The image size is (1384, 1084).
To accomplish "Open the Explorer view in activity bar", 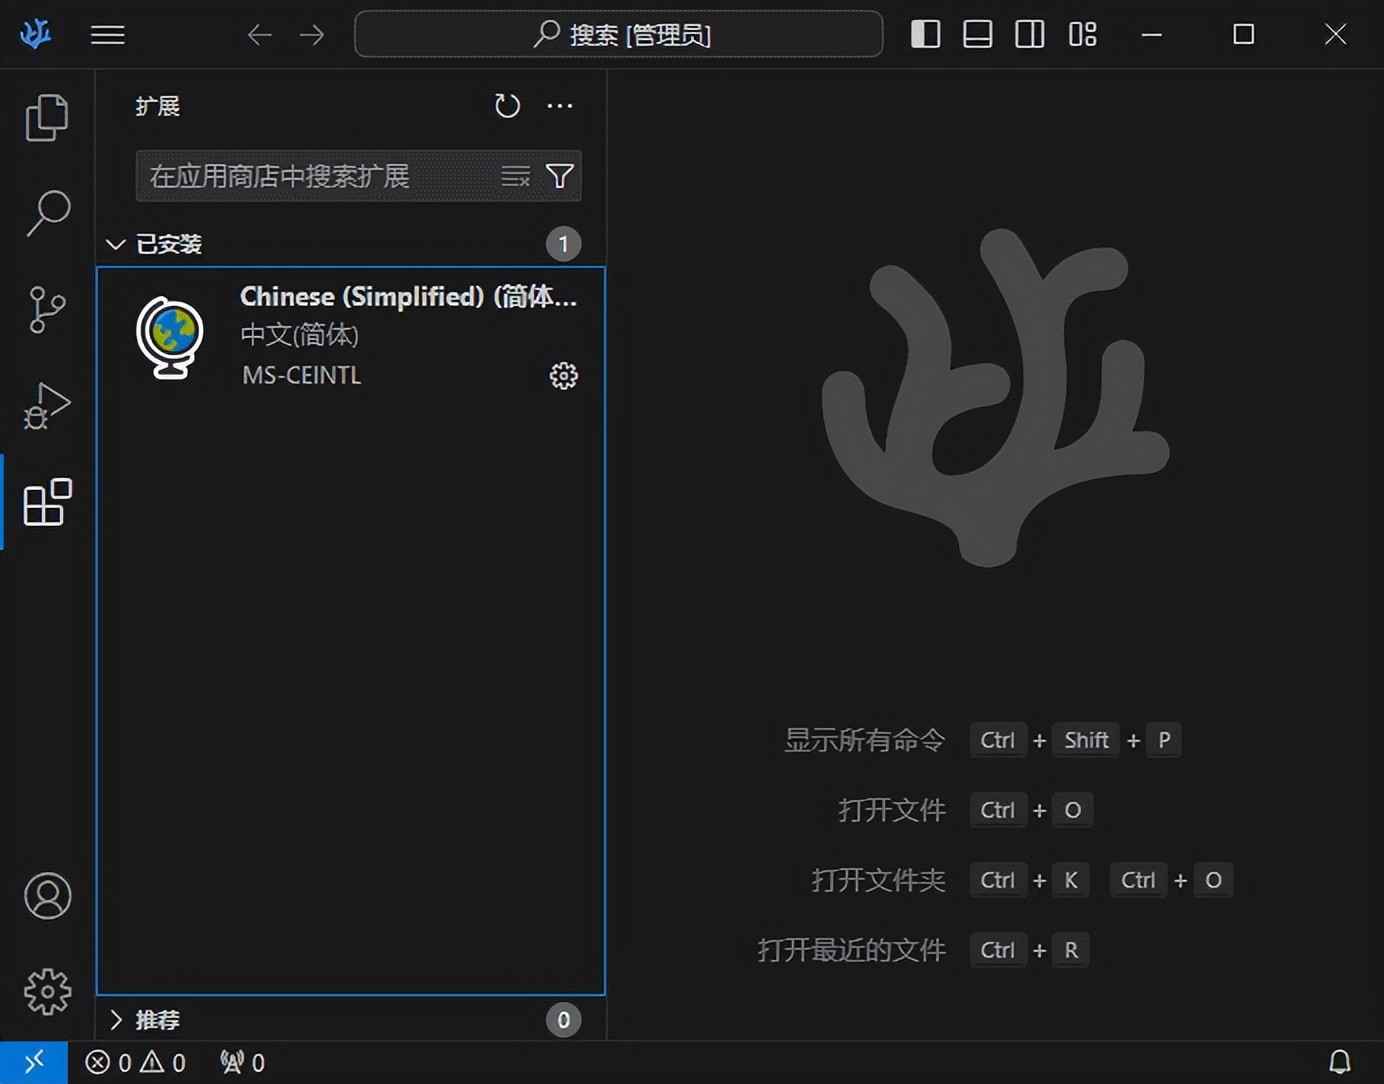I will (47, 118).
